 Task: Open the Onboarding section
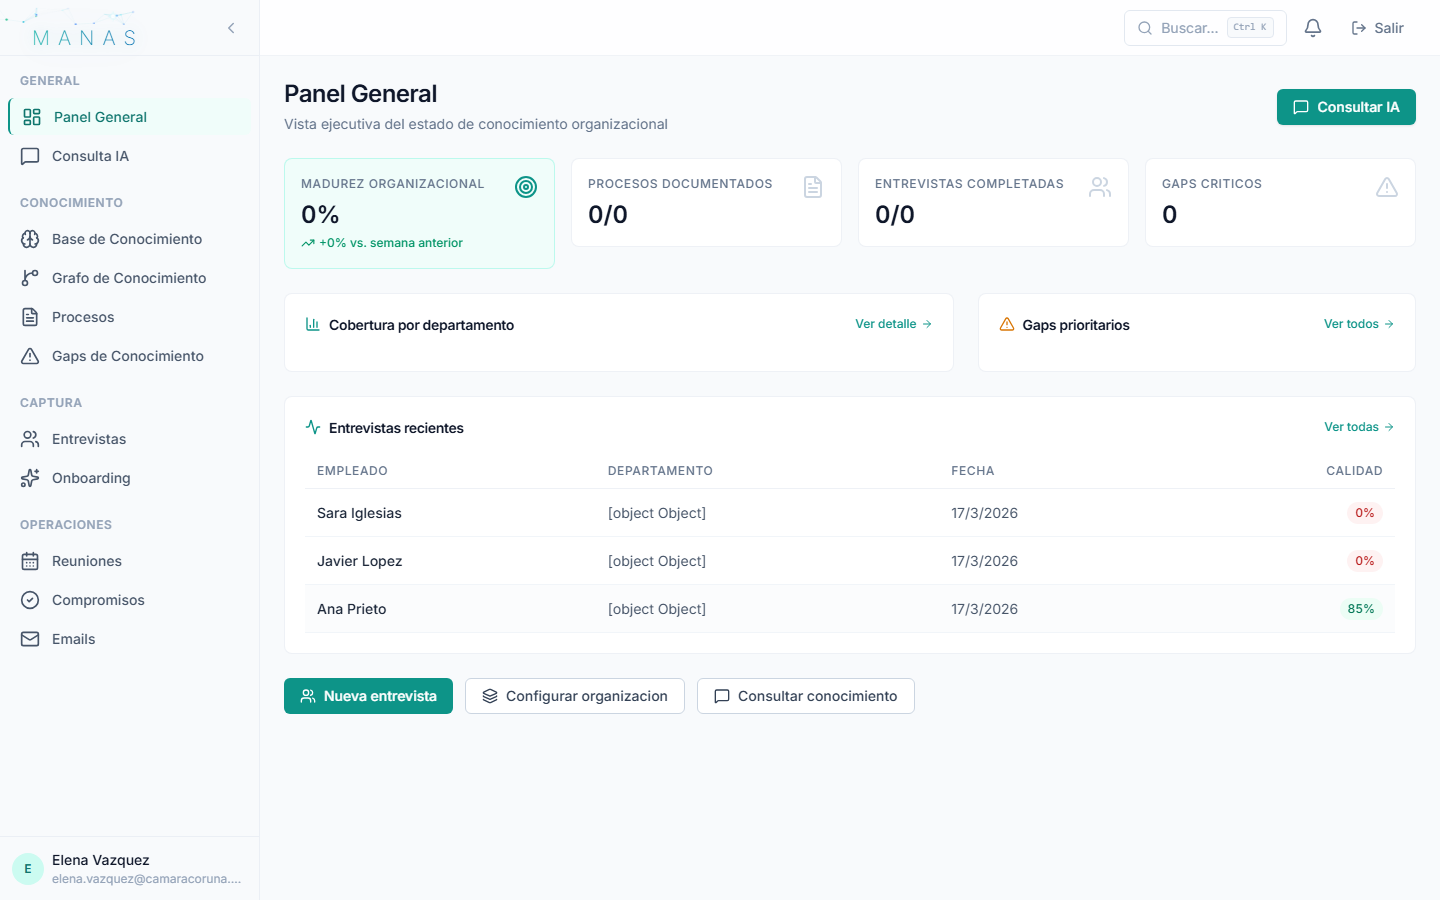pos(91,478)
